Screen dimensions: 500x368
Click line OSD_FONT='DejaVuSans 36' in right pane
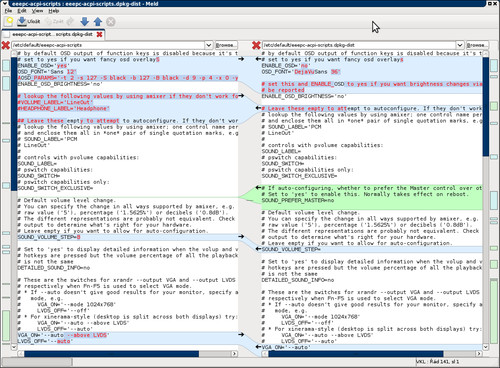[x=301, y=72]
